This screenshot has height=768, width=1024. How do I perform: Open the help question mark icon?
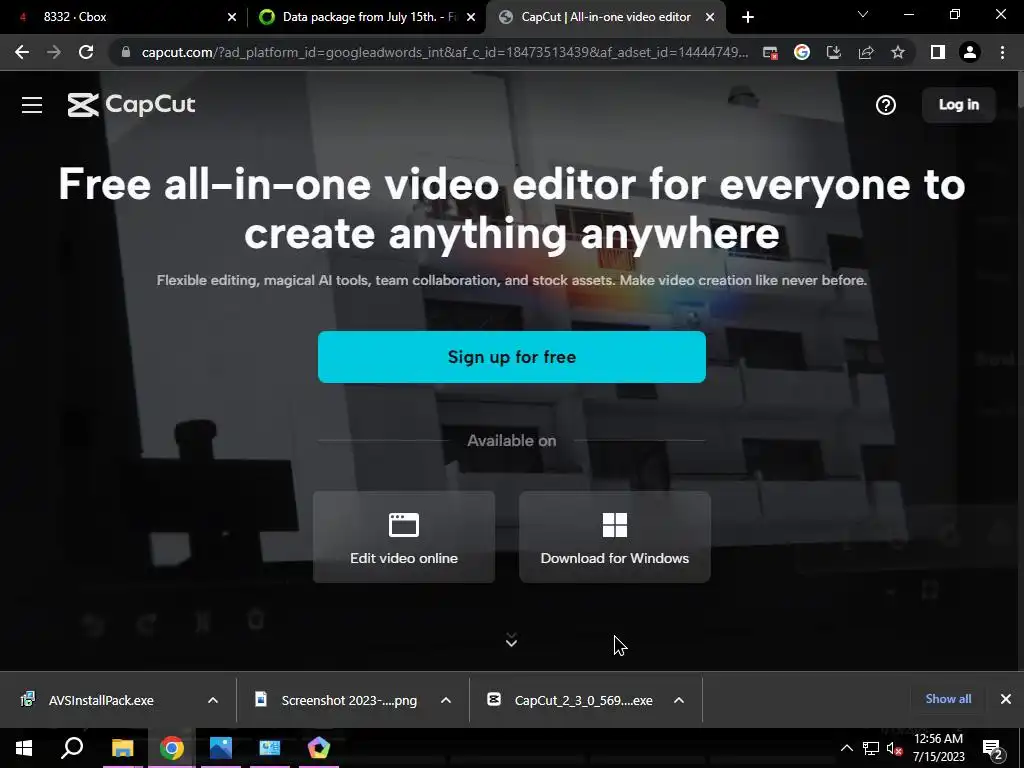coord(886,105)
